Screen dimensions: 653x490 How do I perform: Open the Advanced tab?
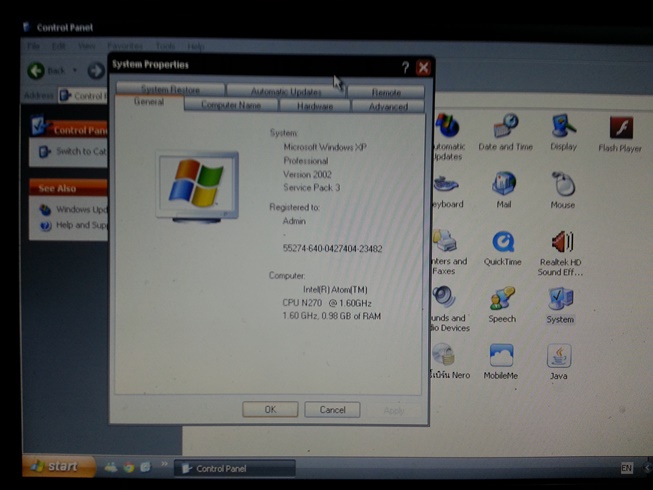(387, 106)
